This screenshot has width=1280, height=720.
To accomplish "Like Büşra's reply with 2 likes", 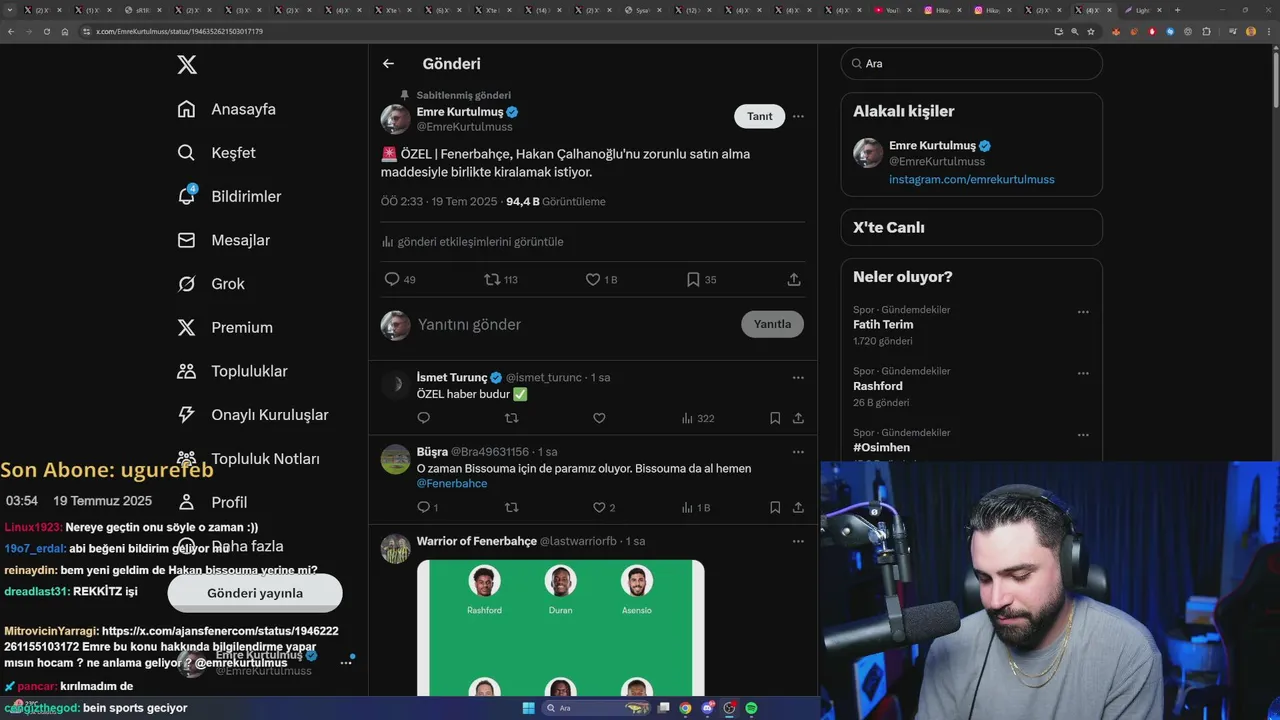I will pyautogui.click(x=604, y=508).
